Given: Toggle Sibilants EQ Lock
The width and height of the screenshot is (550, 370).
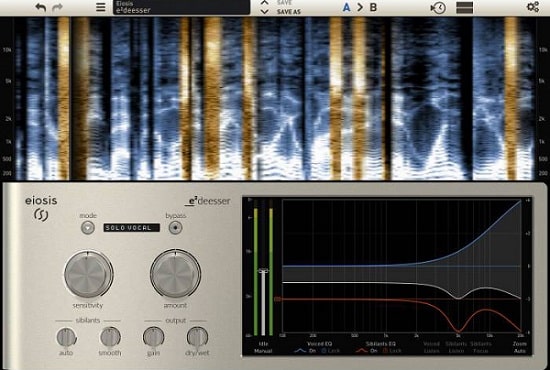Looking at the screenshot, I should point(393,350).
